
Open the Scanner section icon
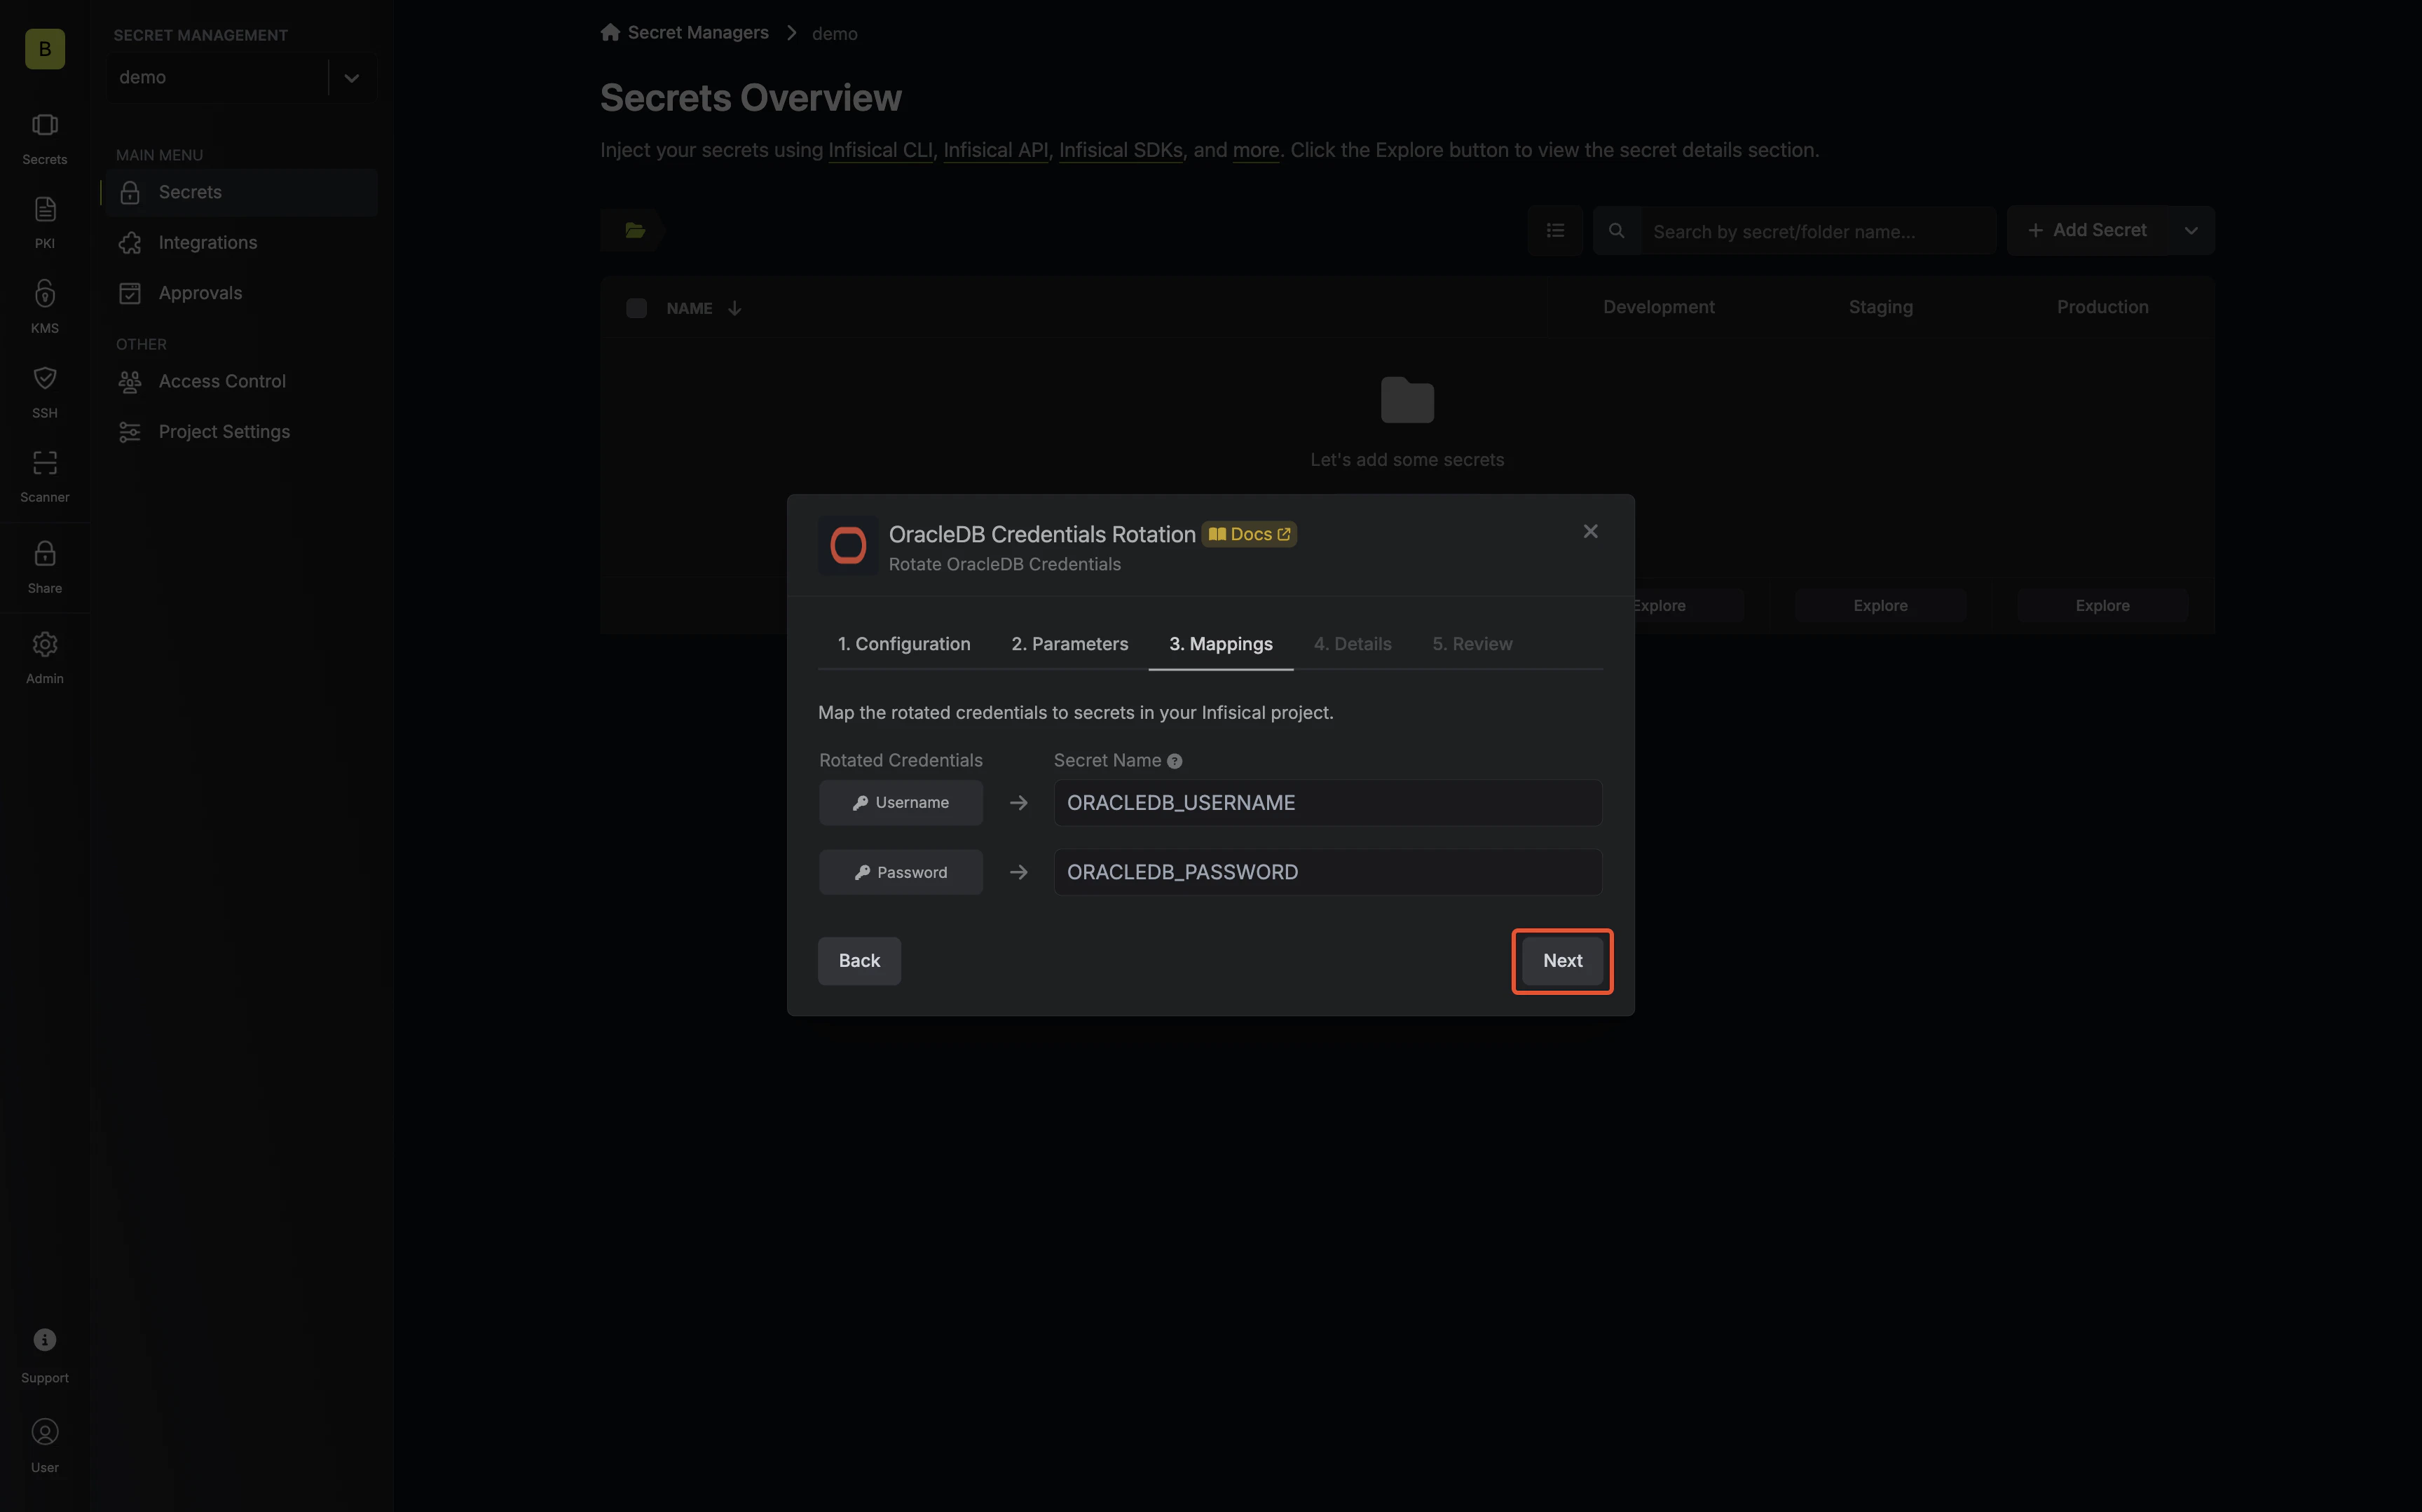point(45,475)
